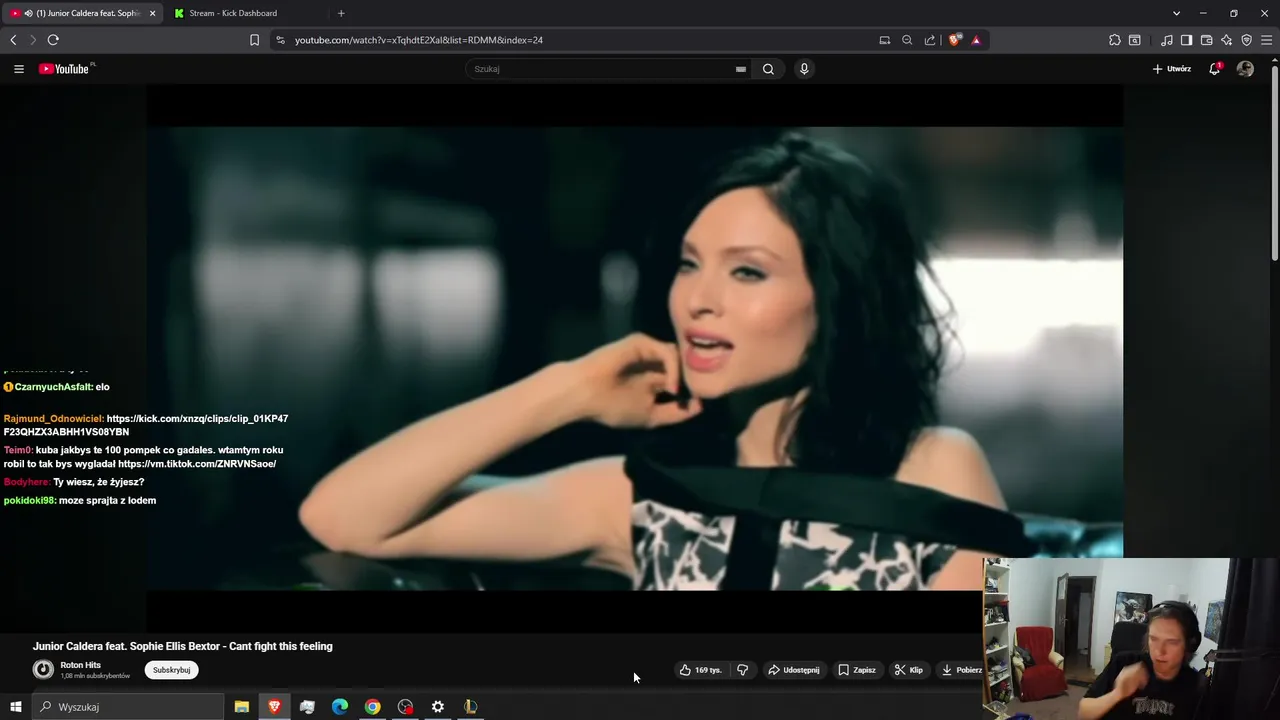This screenshot has height=720, width=1280.
Task: Bookmark this page with bookmark icon
Action: (254, 40)
